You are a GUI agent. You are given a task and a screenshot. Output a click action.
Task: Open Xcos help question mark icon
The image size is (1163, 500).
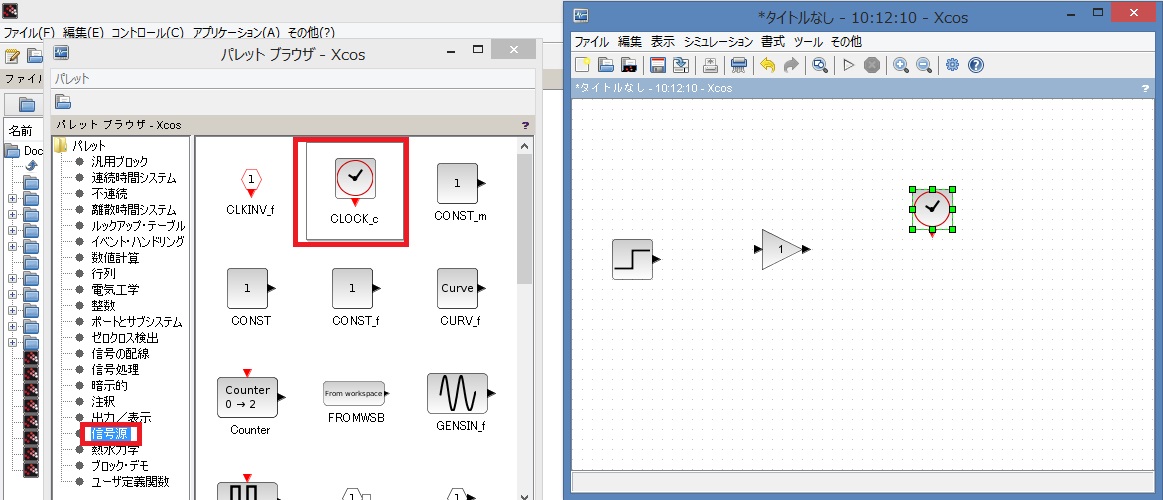(975, 65)
